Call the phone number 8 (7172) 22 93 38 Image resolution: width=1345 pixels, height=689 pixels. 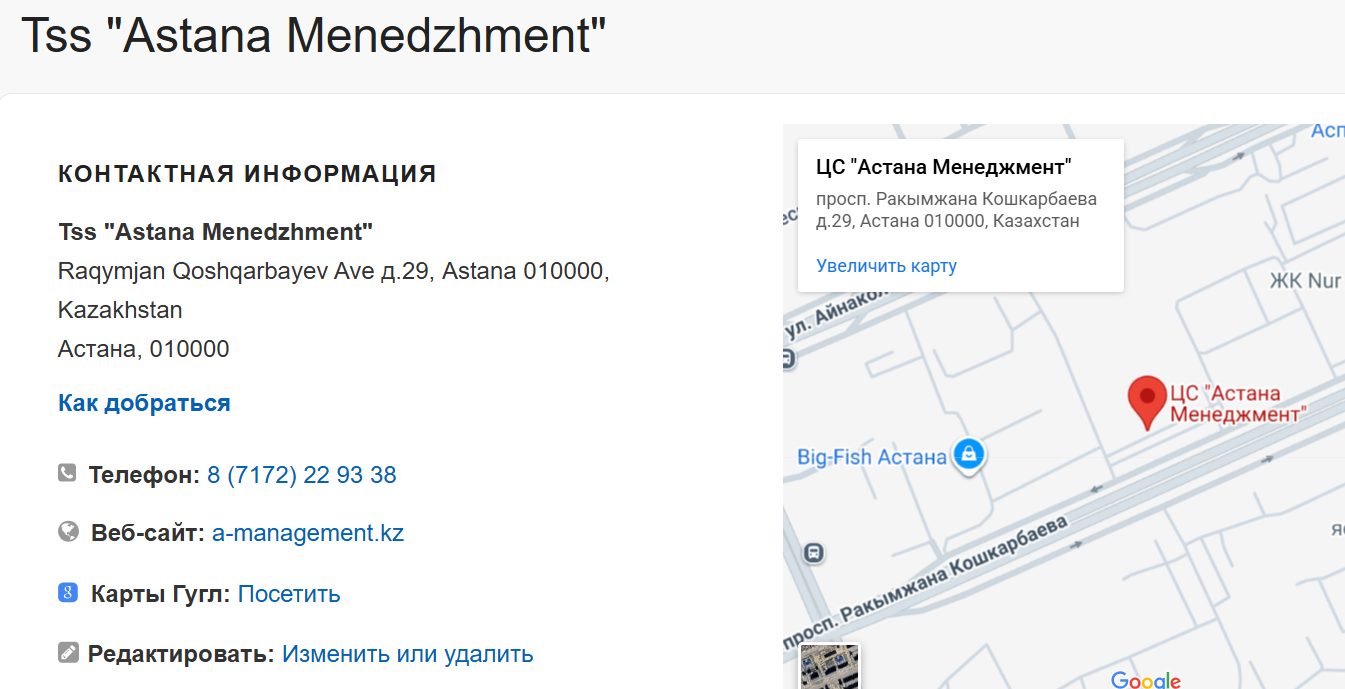[x=301, y=475]
